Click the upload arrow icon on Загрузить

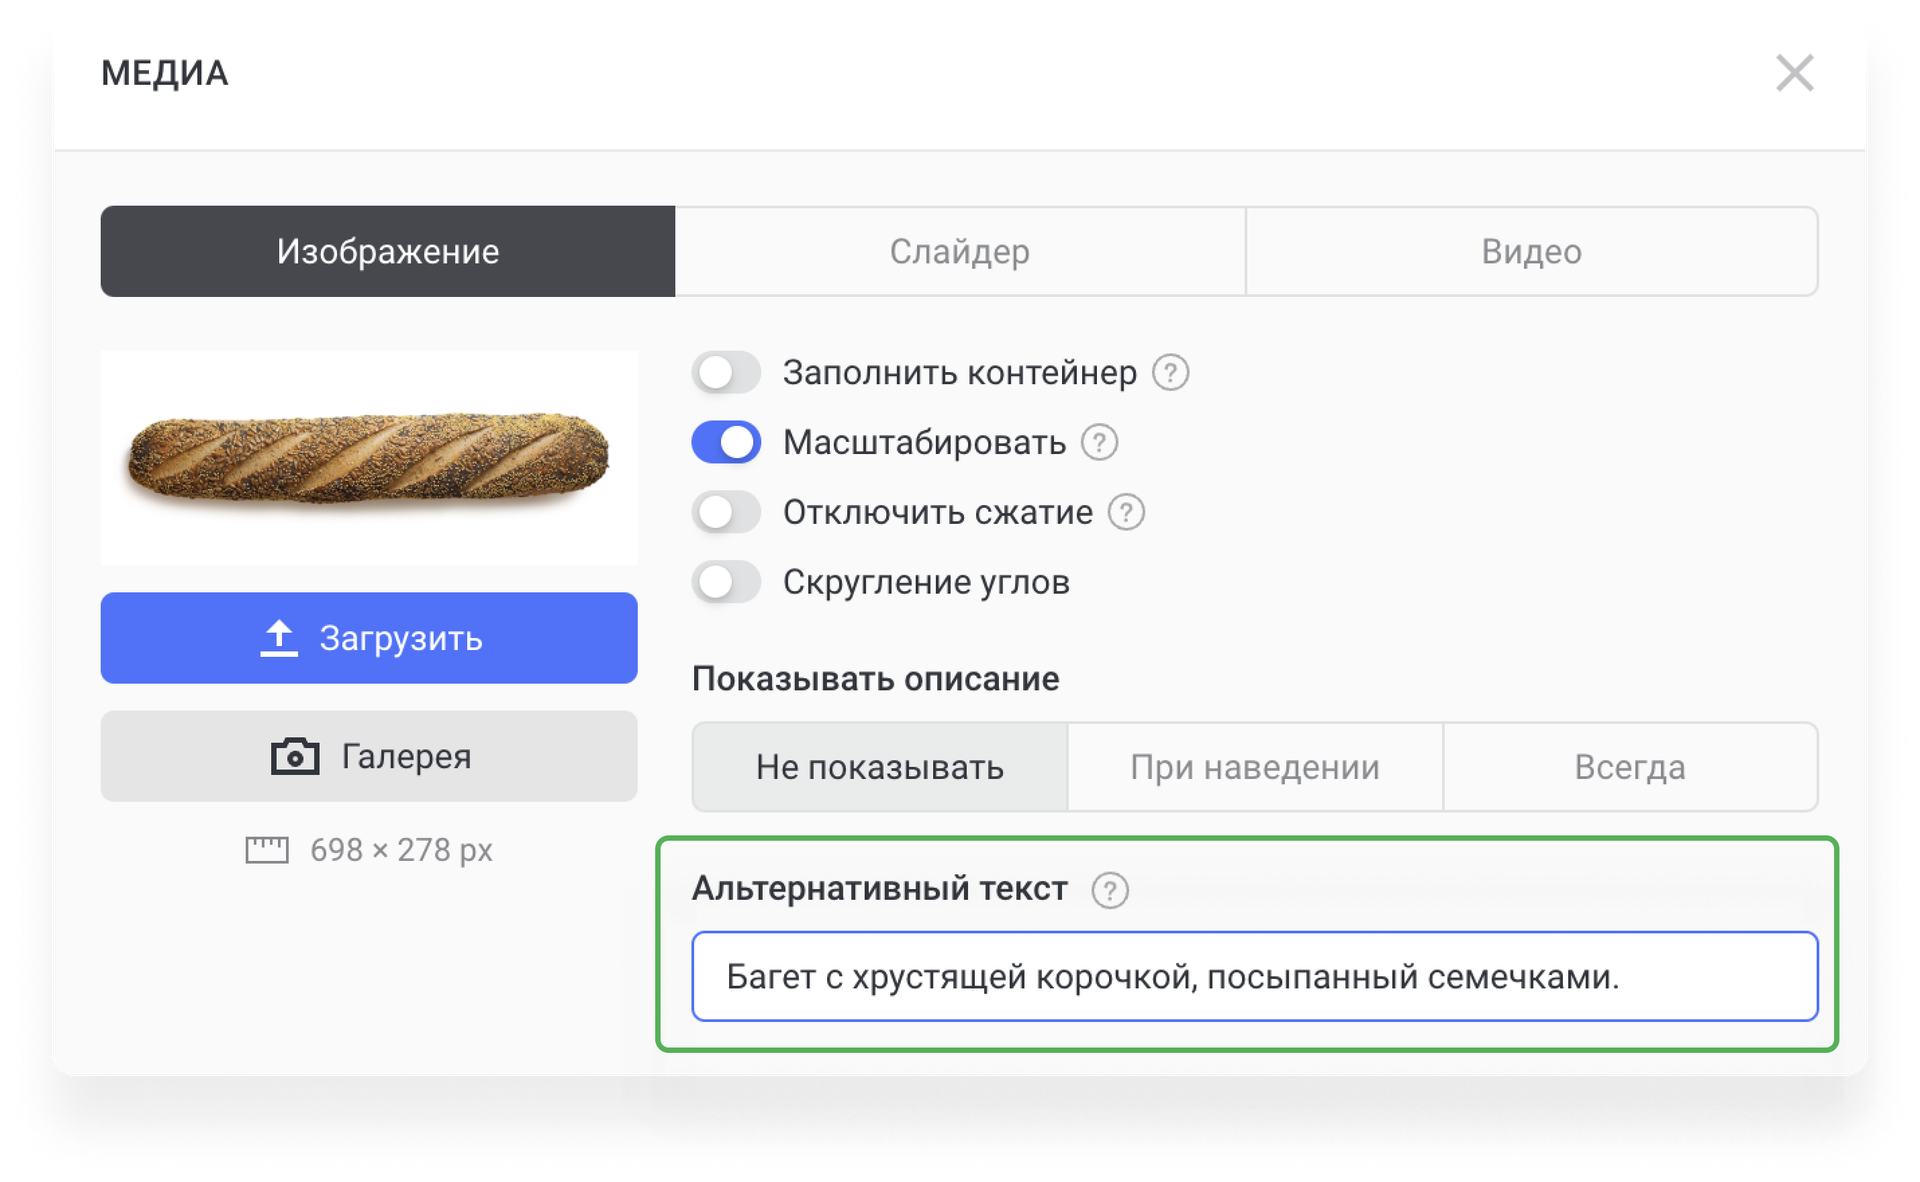[x=278, y=637]
